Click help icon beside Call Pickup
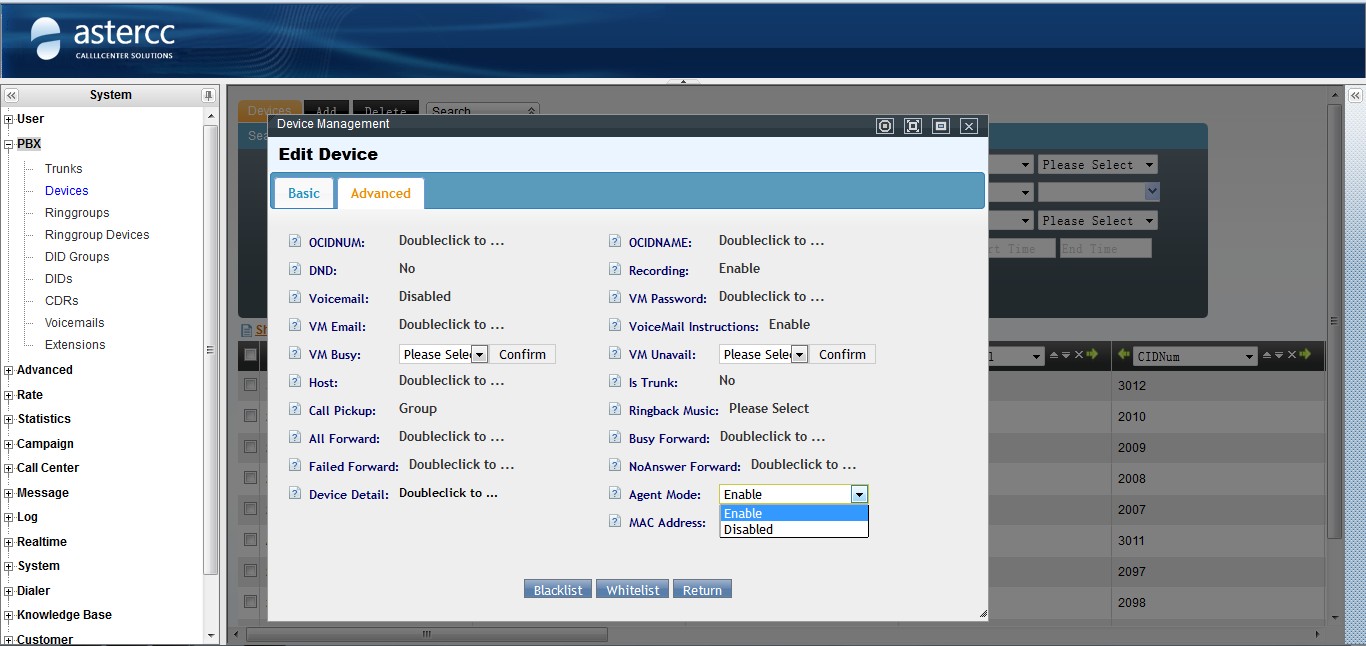 [295, 410]
